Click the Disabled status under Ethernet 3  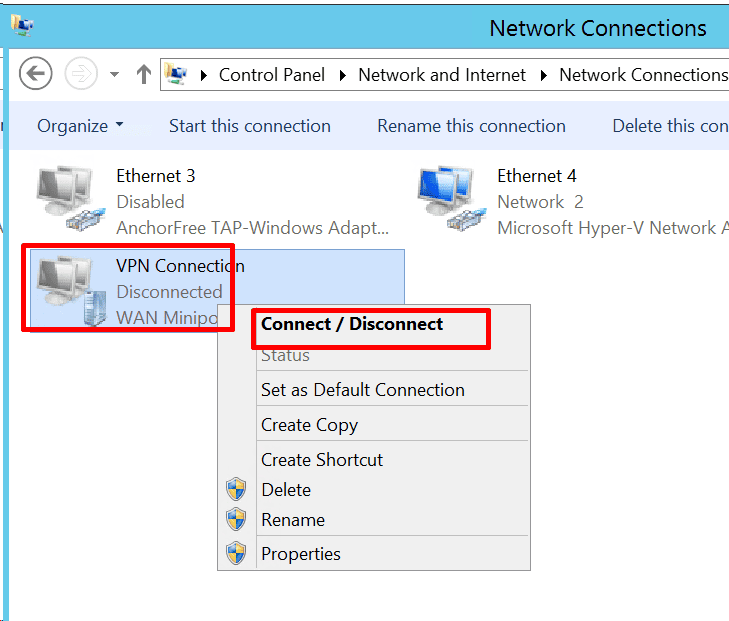tap(150, 202)
